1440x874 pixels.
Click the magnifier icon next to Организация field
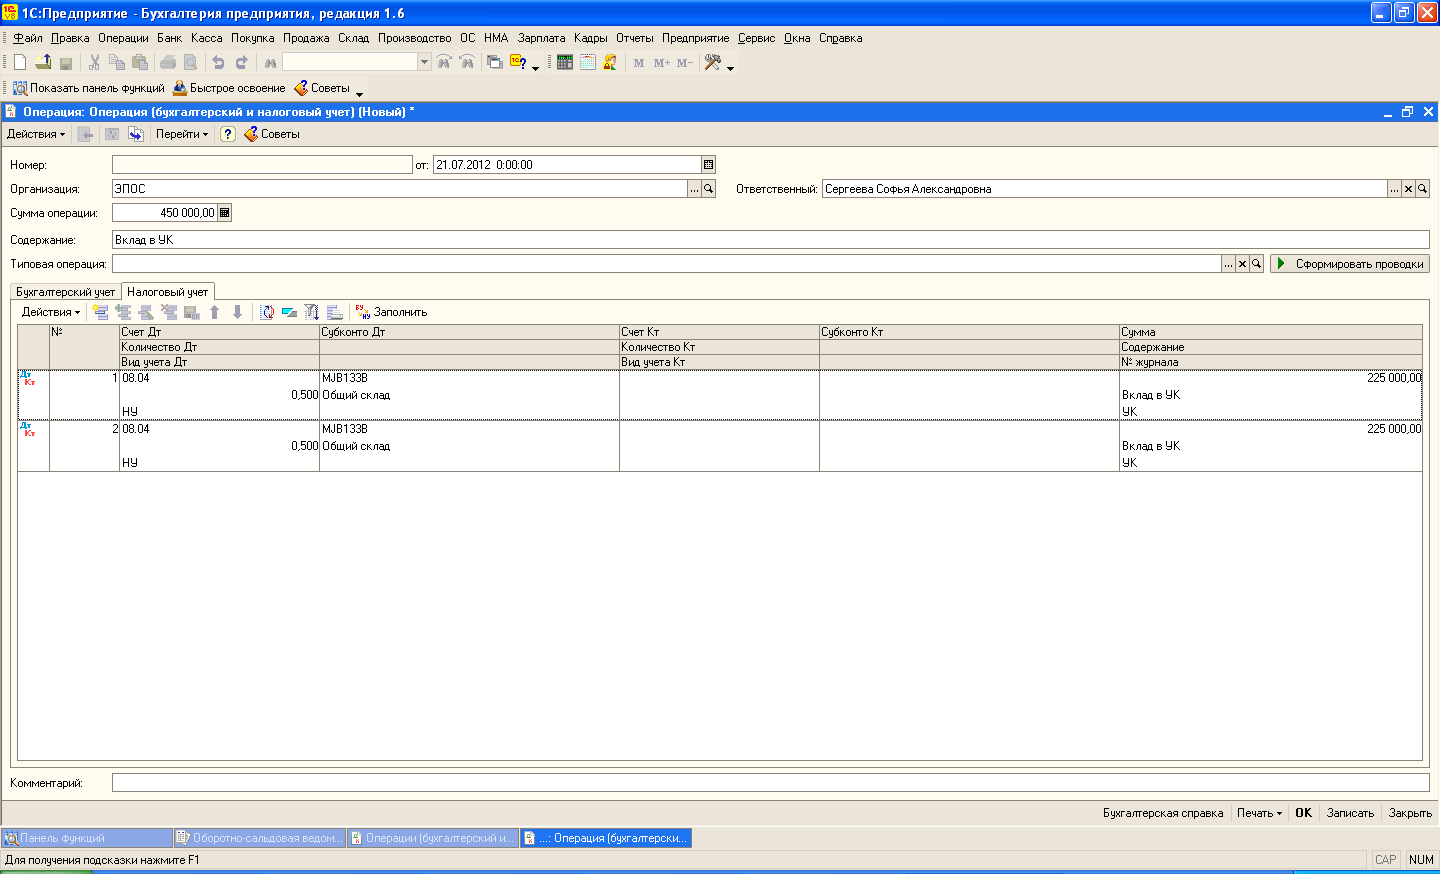pyautogui.click(x=709, y=189)
